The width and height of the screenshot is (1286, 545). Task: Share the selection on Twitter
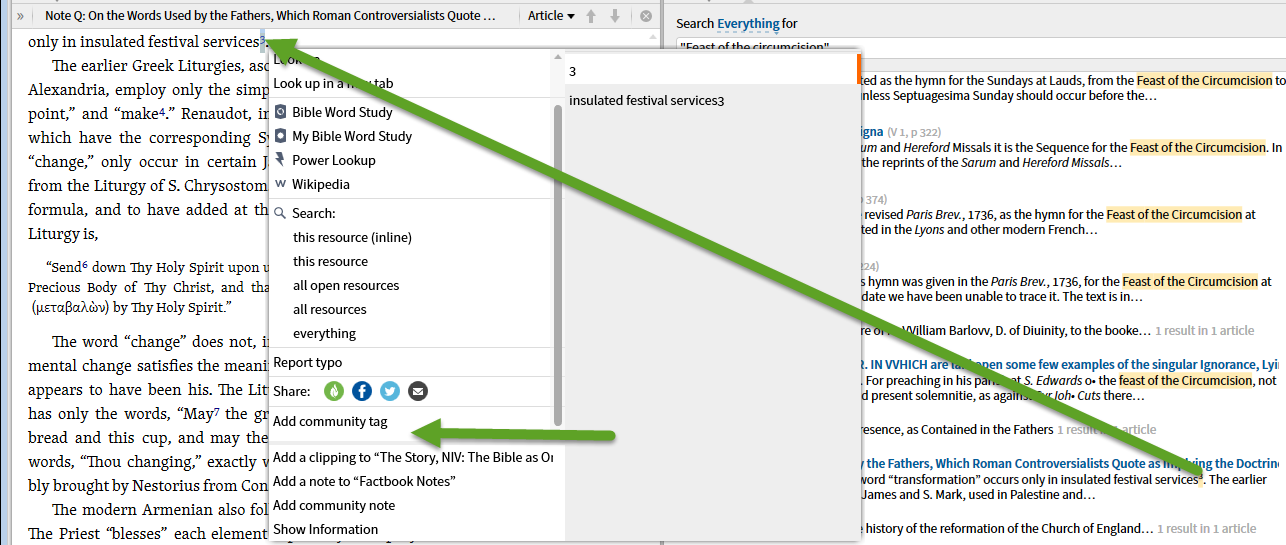click(390, 391)
